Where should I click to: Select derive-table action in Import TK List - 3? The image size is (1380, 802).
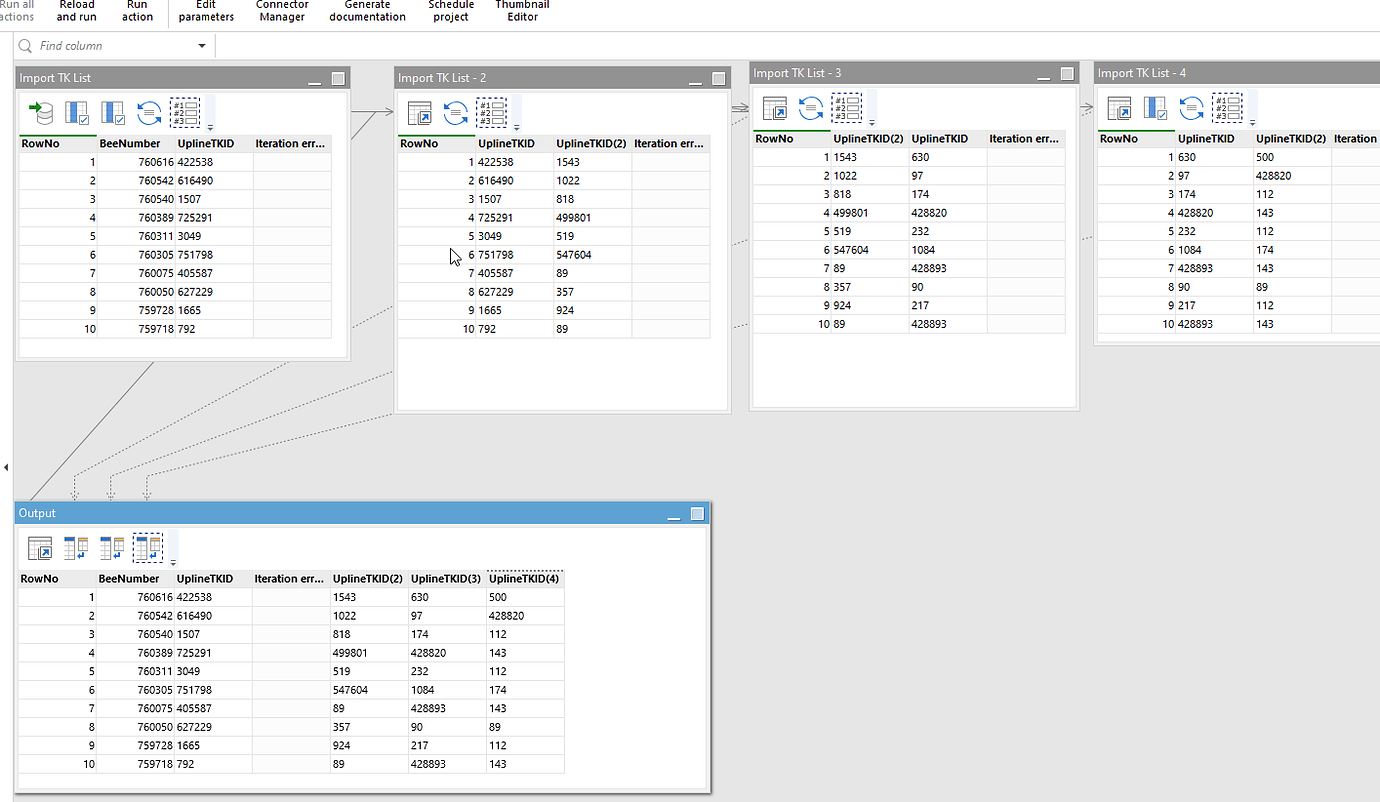775,108
